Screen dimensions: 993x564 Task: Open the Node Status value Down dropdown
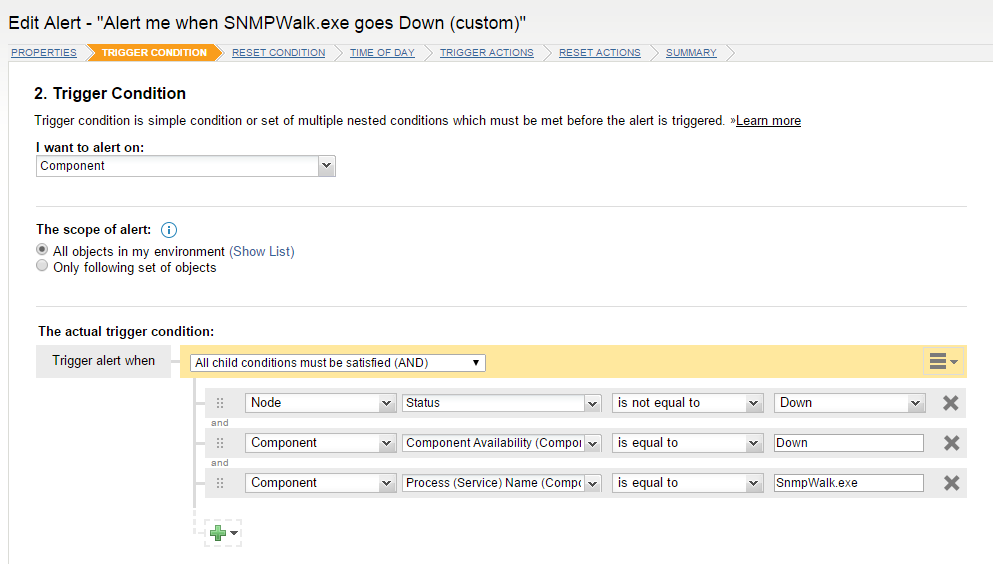click(x=849, y=403)
